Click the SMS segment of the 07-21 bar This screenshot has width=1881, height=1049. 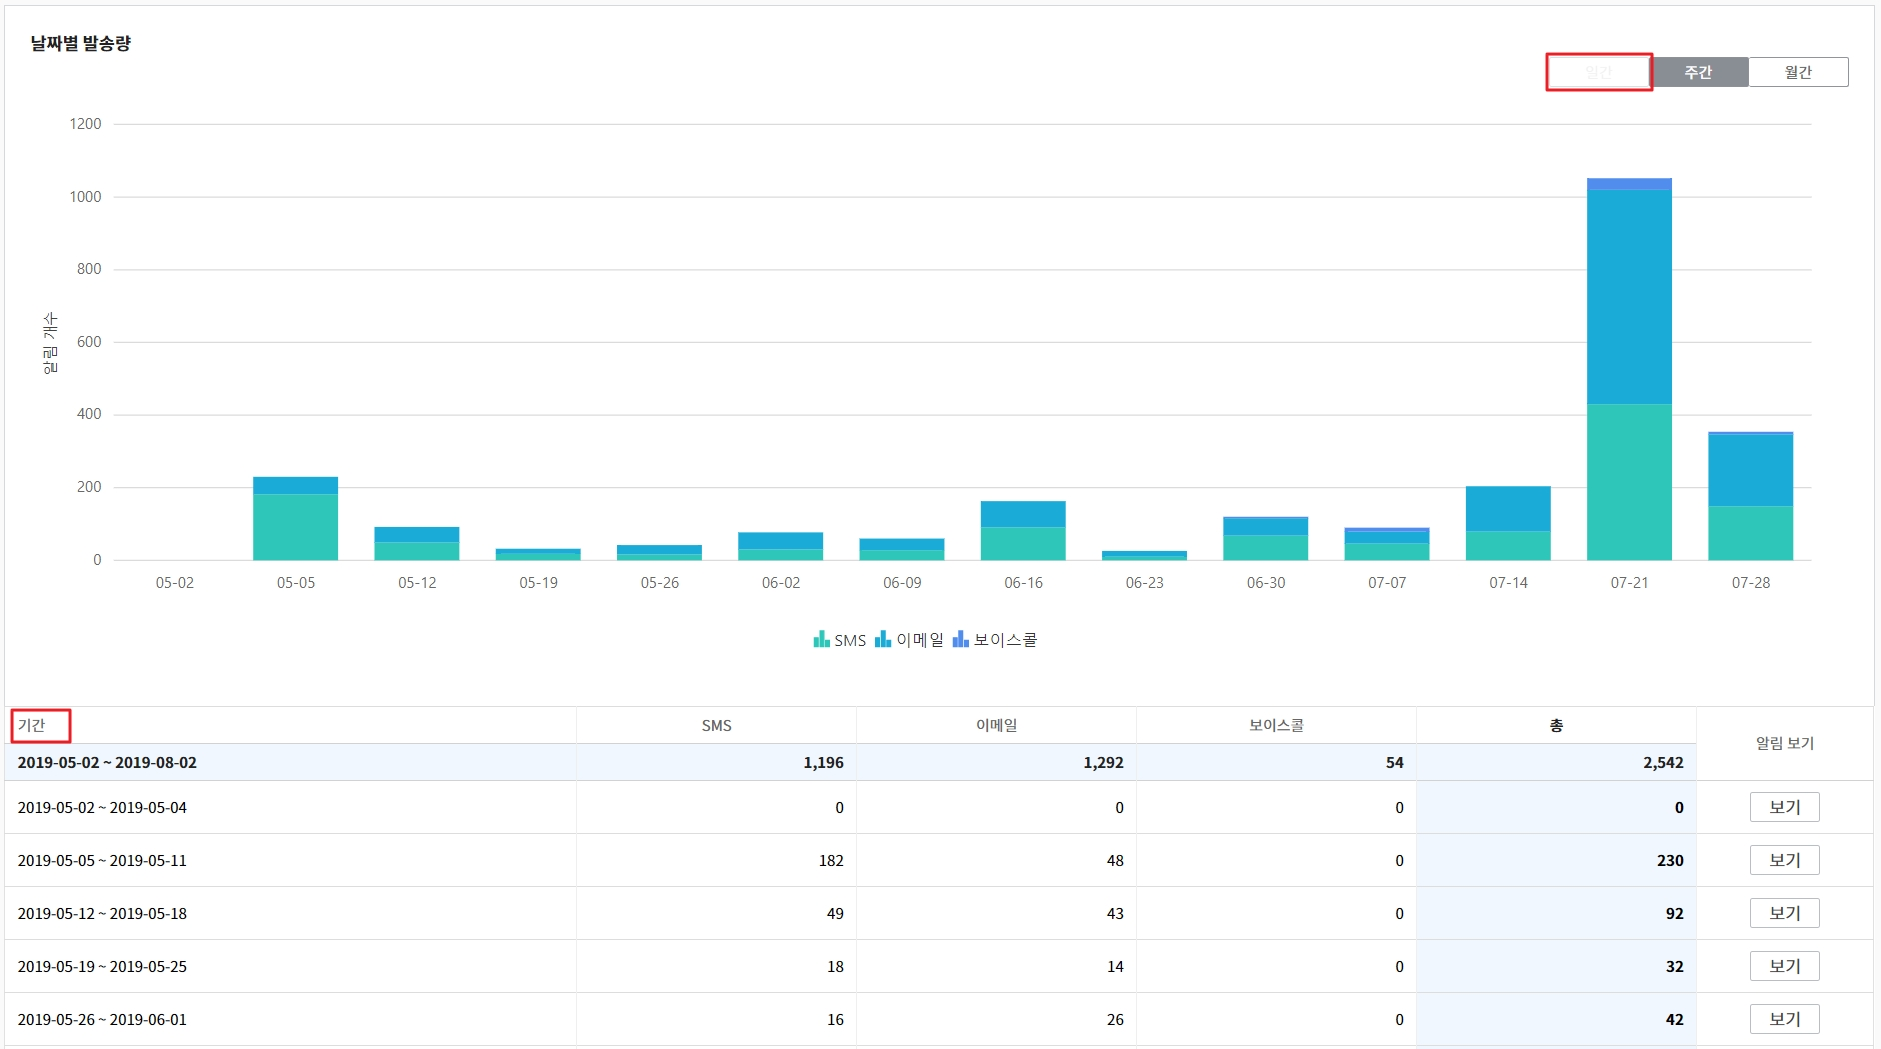pyautogui.click(x=1629, y=482)
